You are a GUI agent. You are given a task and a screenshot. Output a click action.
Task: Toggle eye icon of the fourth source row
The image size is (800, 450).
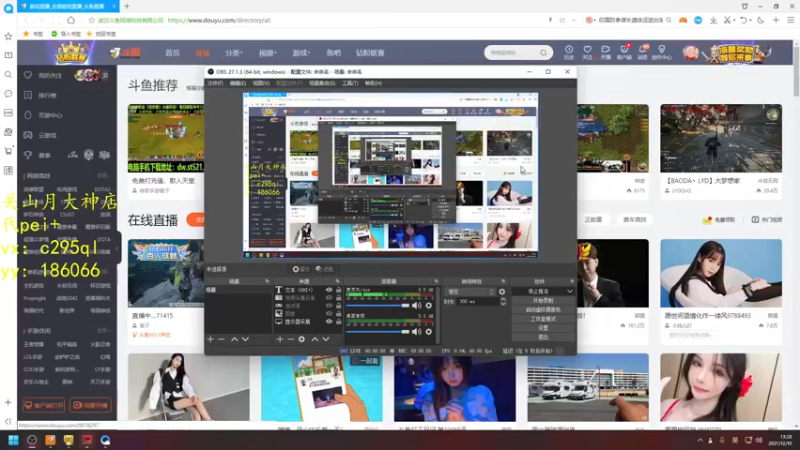pos(329,314)
